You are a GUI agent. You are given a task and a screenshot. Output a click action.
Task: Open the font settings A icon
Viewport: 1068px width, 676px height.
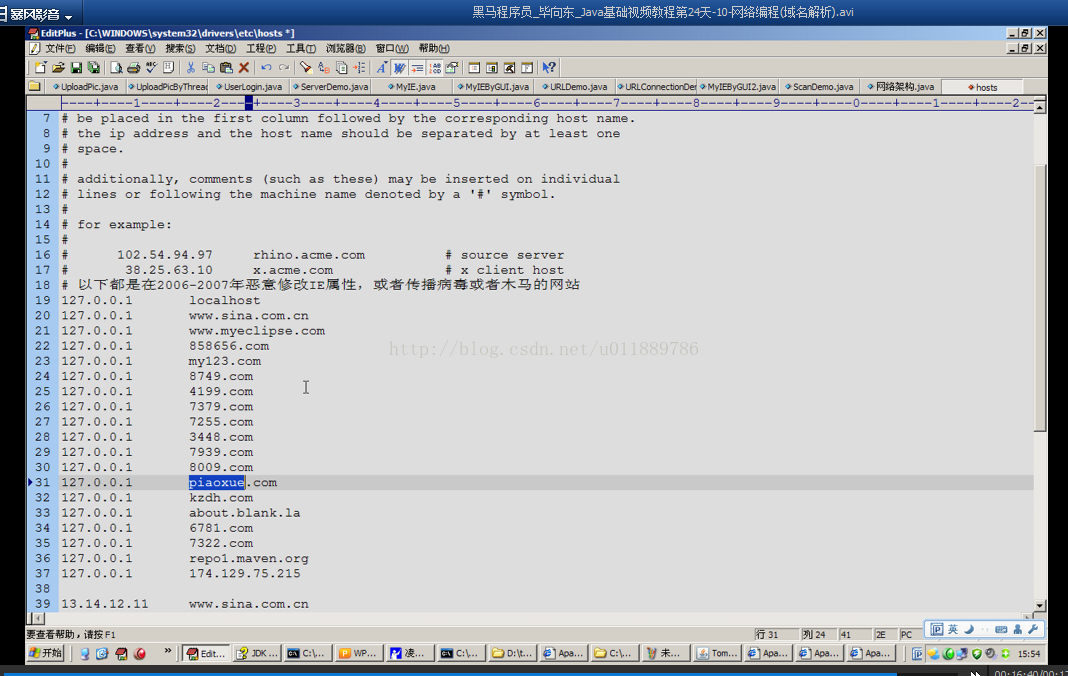tap(381, 67)
